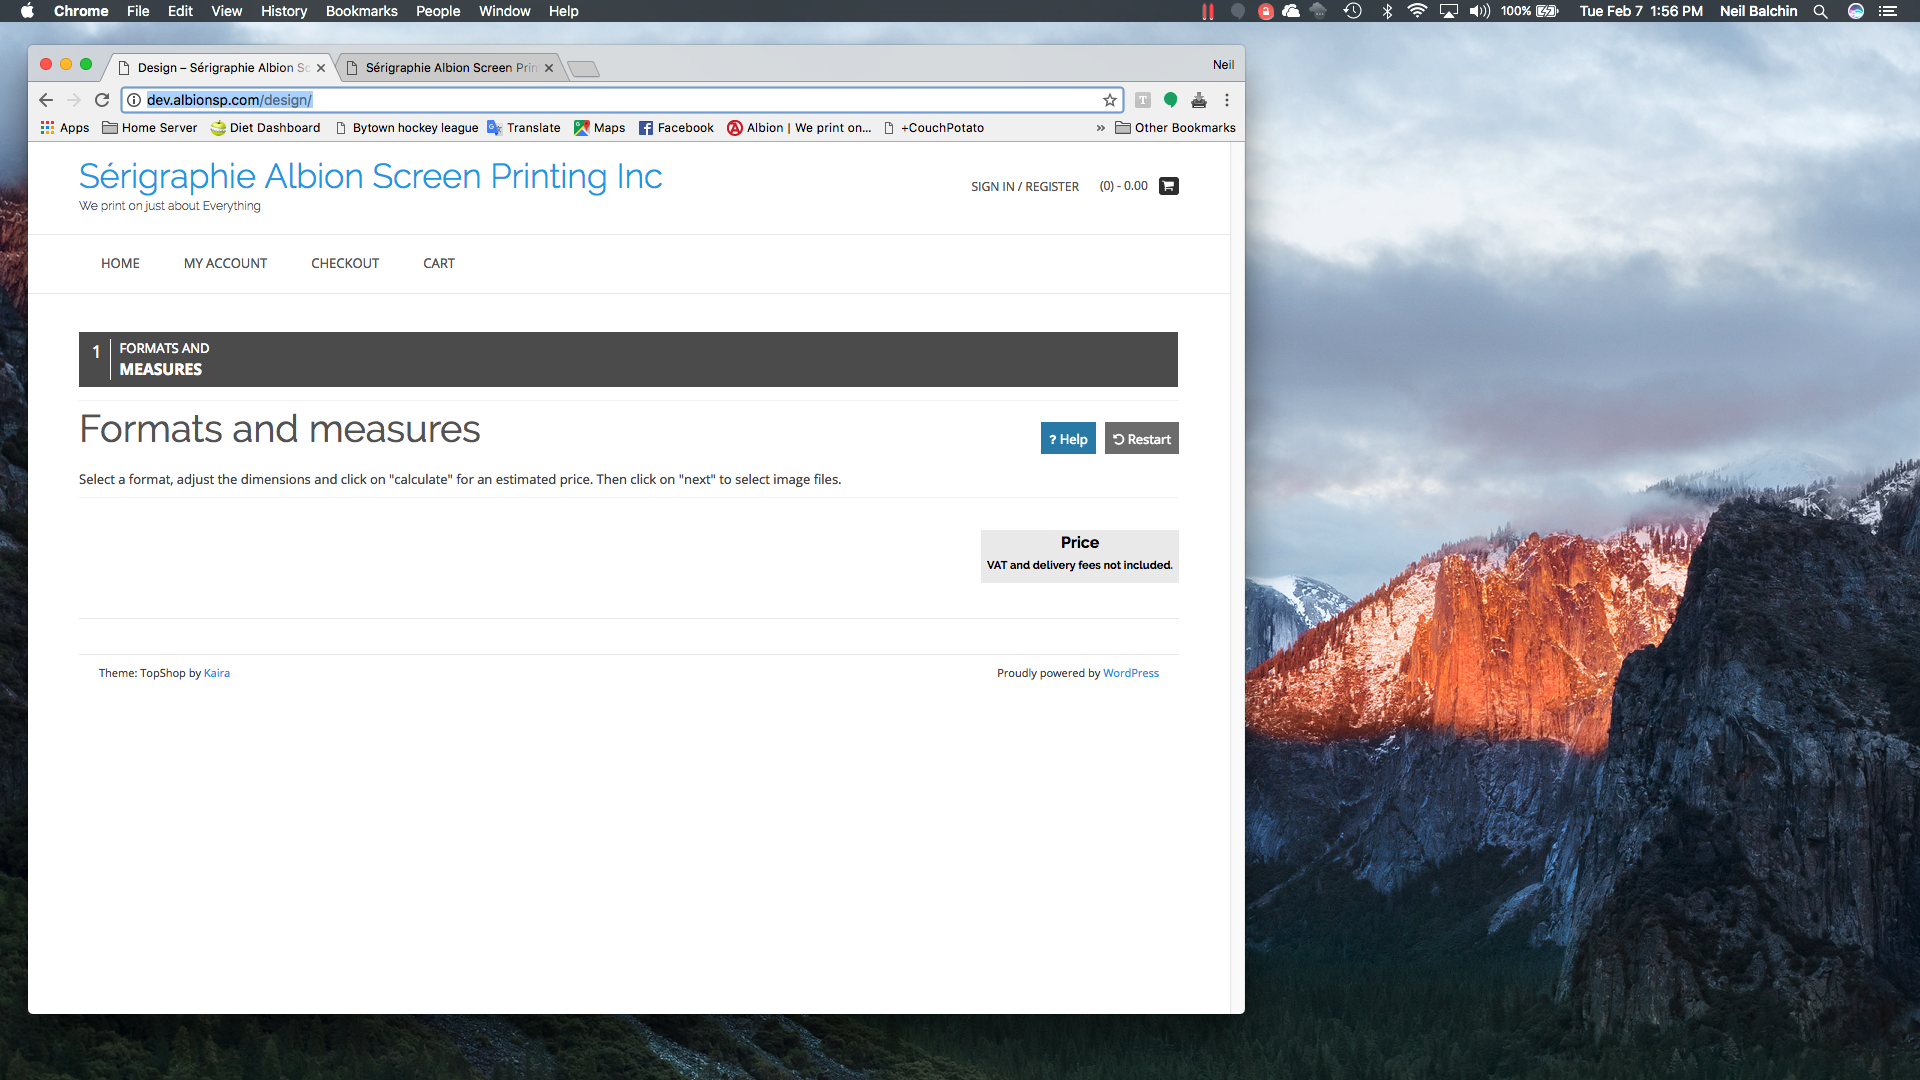The width and height of the screenshot is (1920, 1080).
Task: Go back with the browser back arrow
Action: [x=46, y=100]
